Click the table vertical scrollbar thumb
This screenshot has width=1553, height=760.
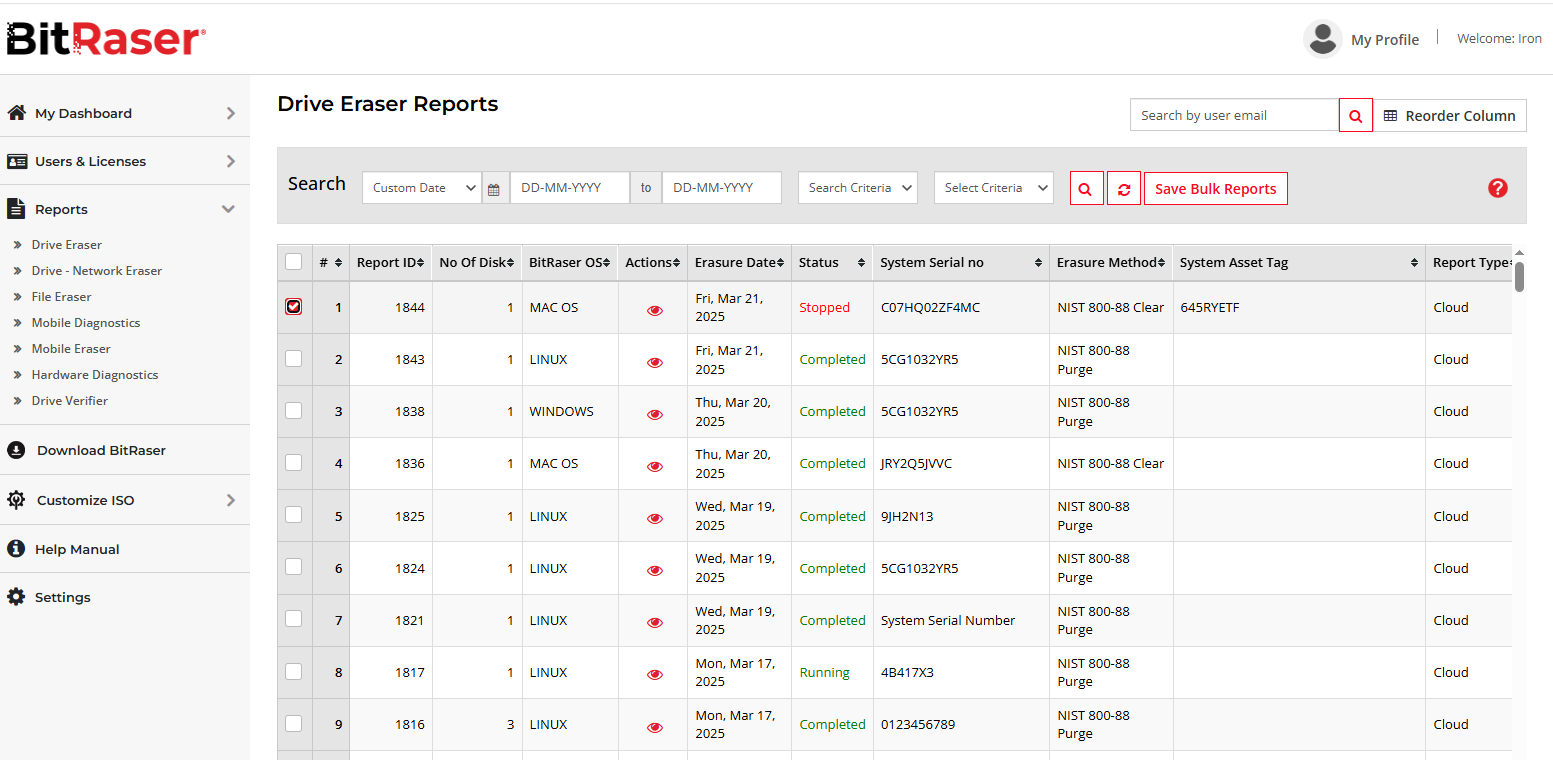(1519, 275)
